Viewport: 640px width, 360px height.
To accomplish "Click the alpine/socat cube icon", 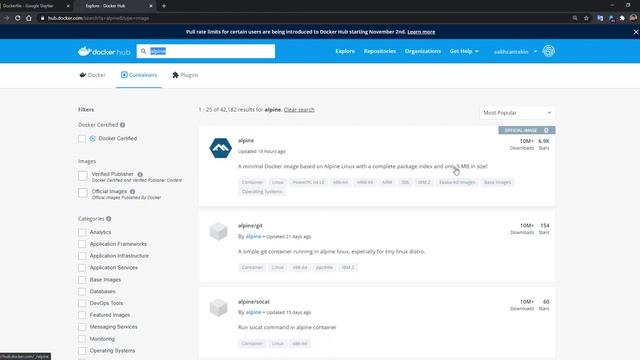I will (x=218, y=307).
